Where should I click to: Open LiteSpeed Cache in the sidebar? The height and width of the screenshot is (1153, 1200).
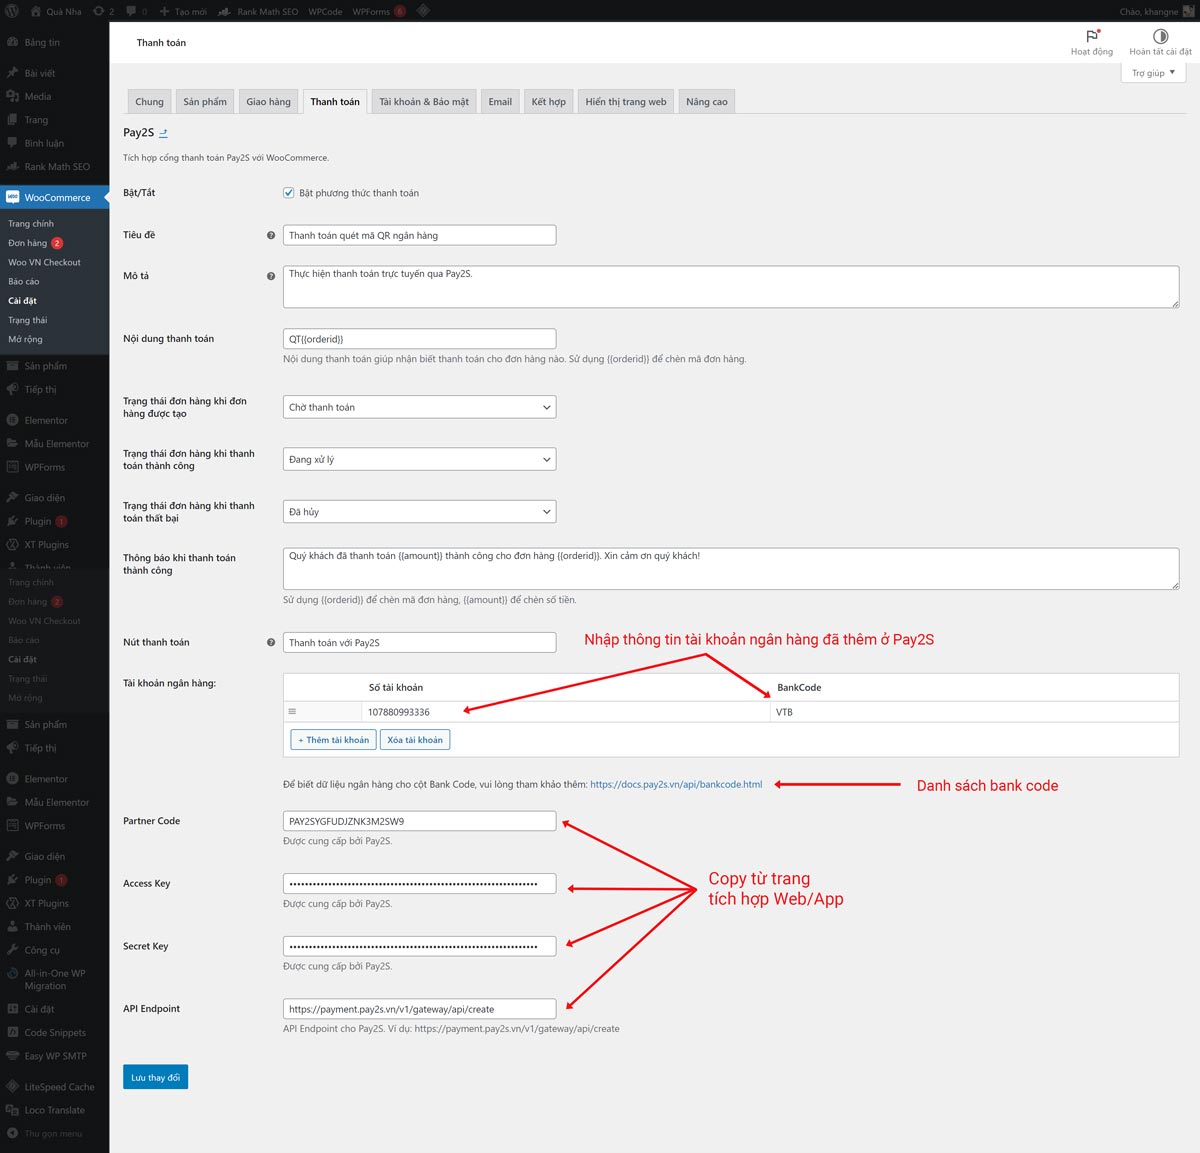[x=59, y=1087]
